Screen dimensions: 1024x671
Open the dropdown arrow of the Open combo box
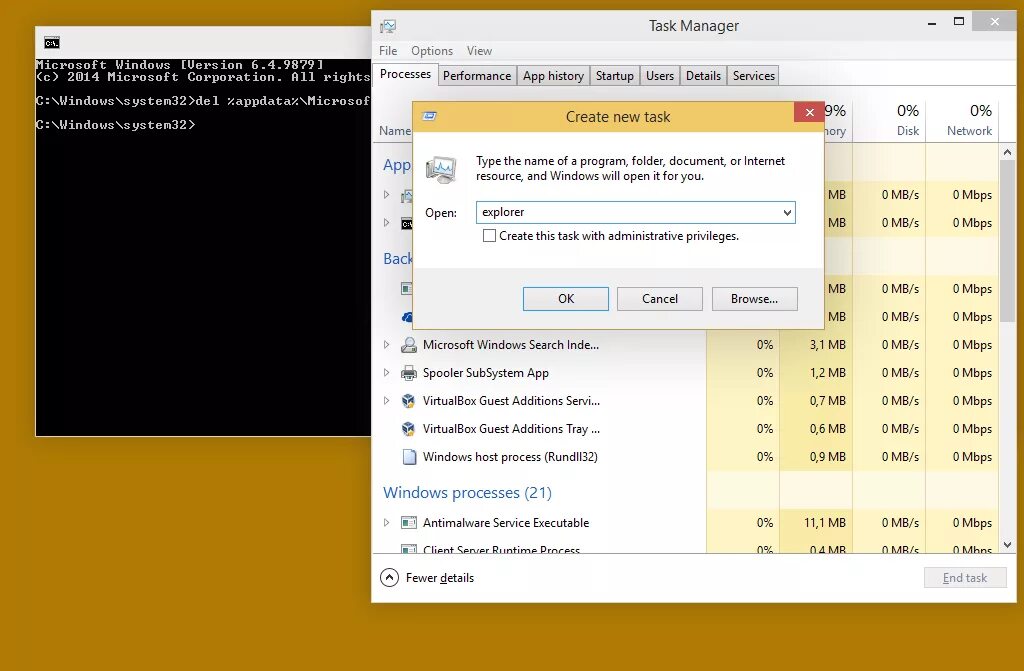[x=787, y=212]
